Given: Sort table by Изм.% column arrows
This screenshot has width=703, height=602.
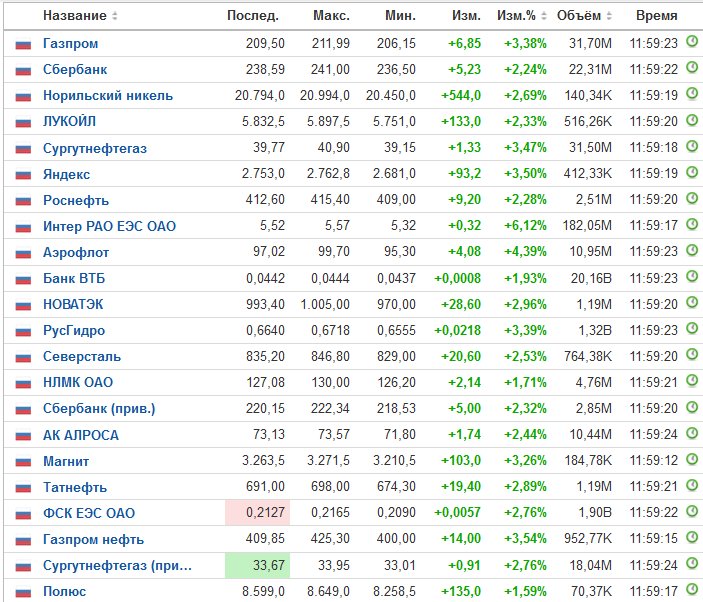Looking at the screenshot, I should pos(544,16).
